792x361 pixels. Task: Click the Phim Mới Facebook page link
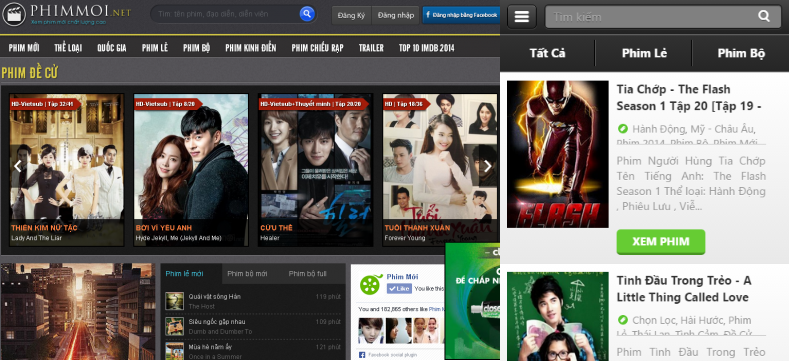(x=402, y=277)
